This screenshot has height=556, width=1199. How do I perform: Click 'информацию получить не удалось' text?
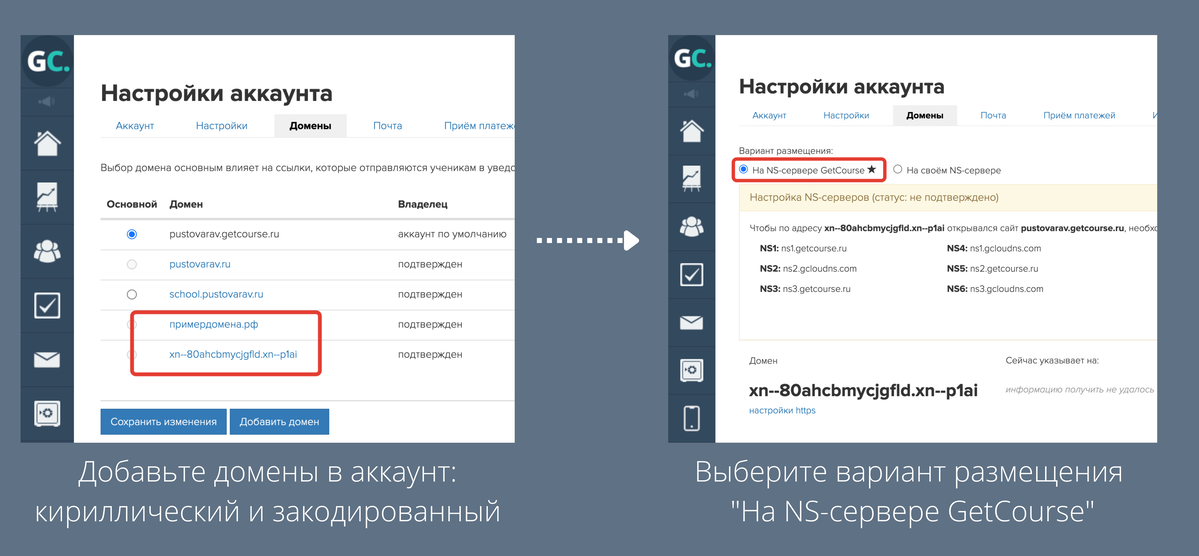point(1080,389)
